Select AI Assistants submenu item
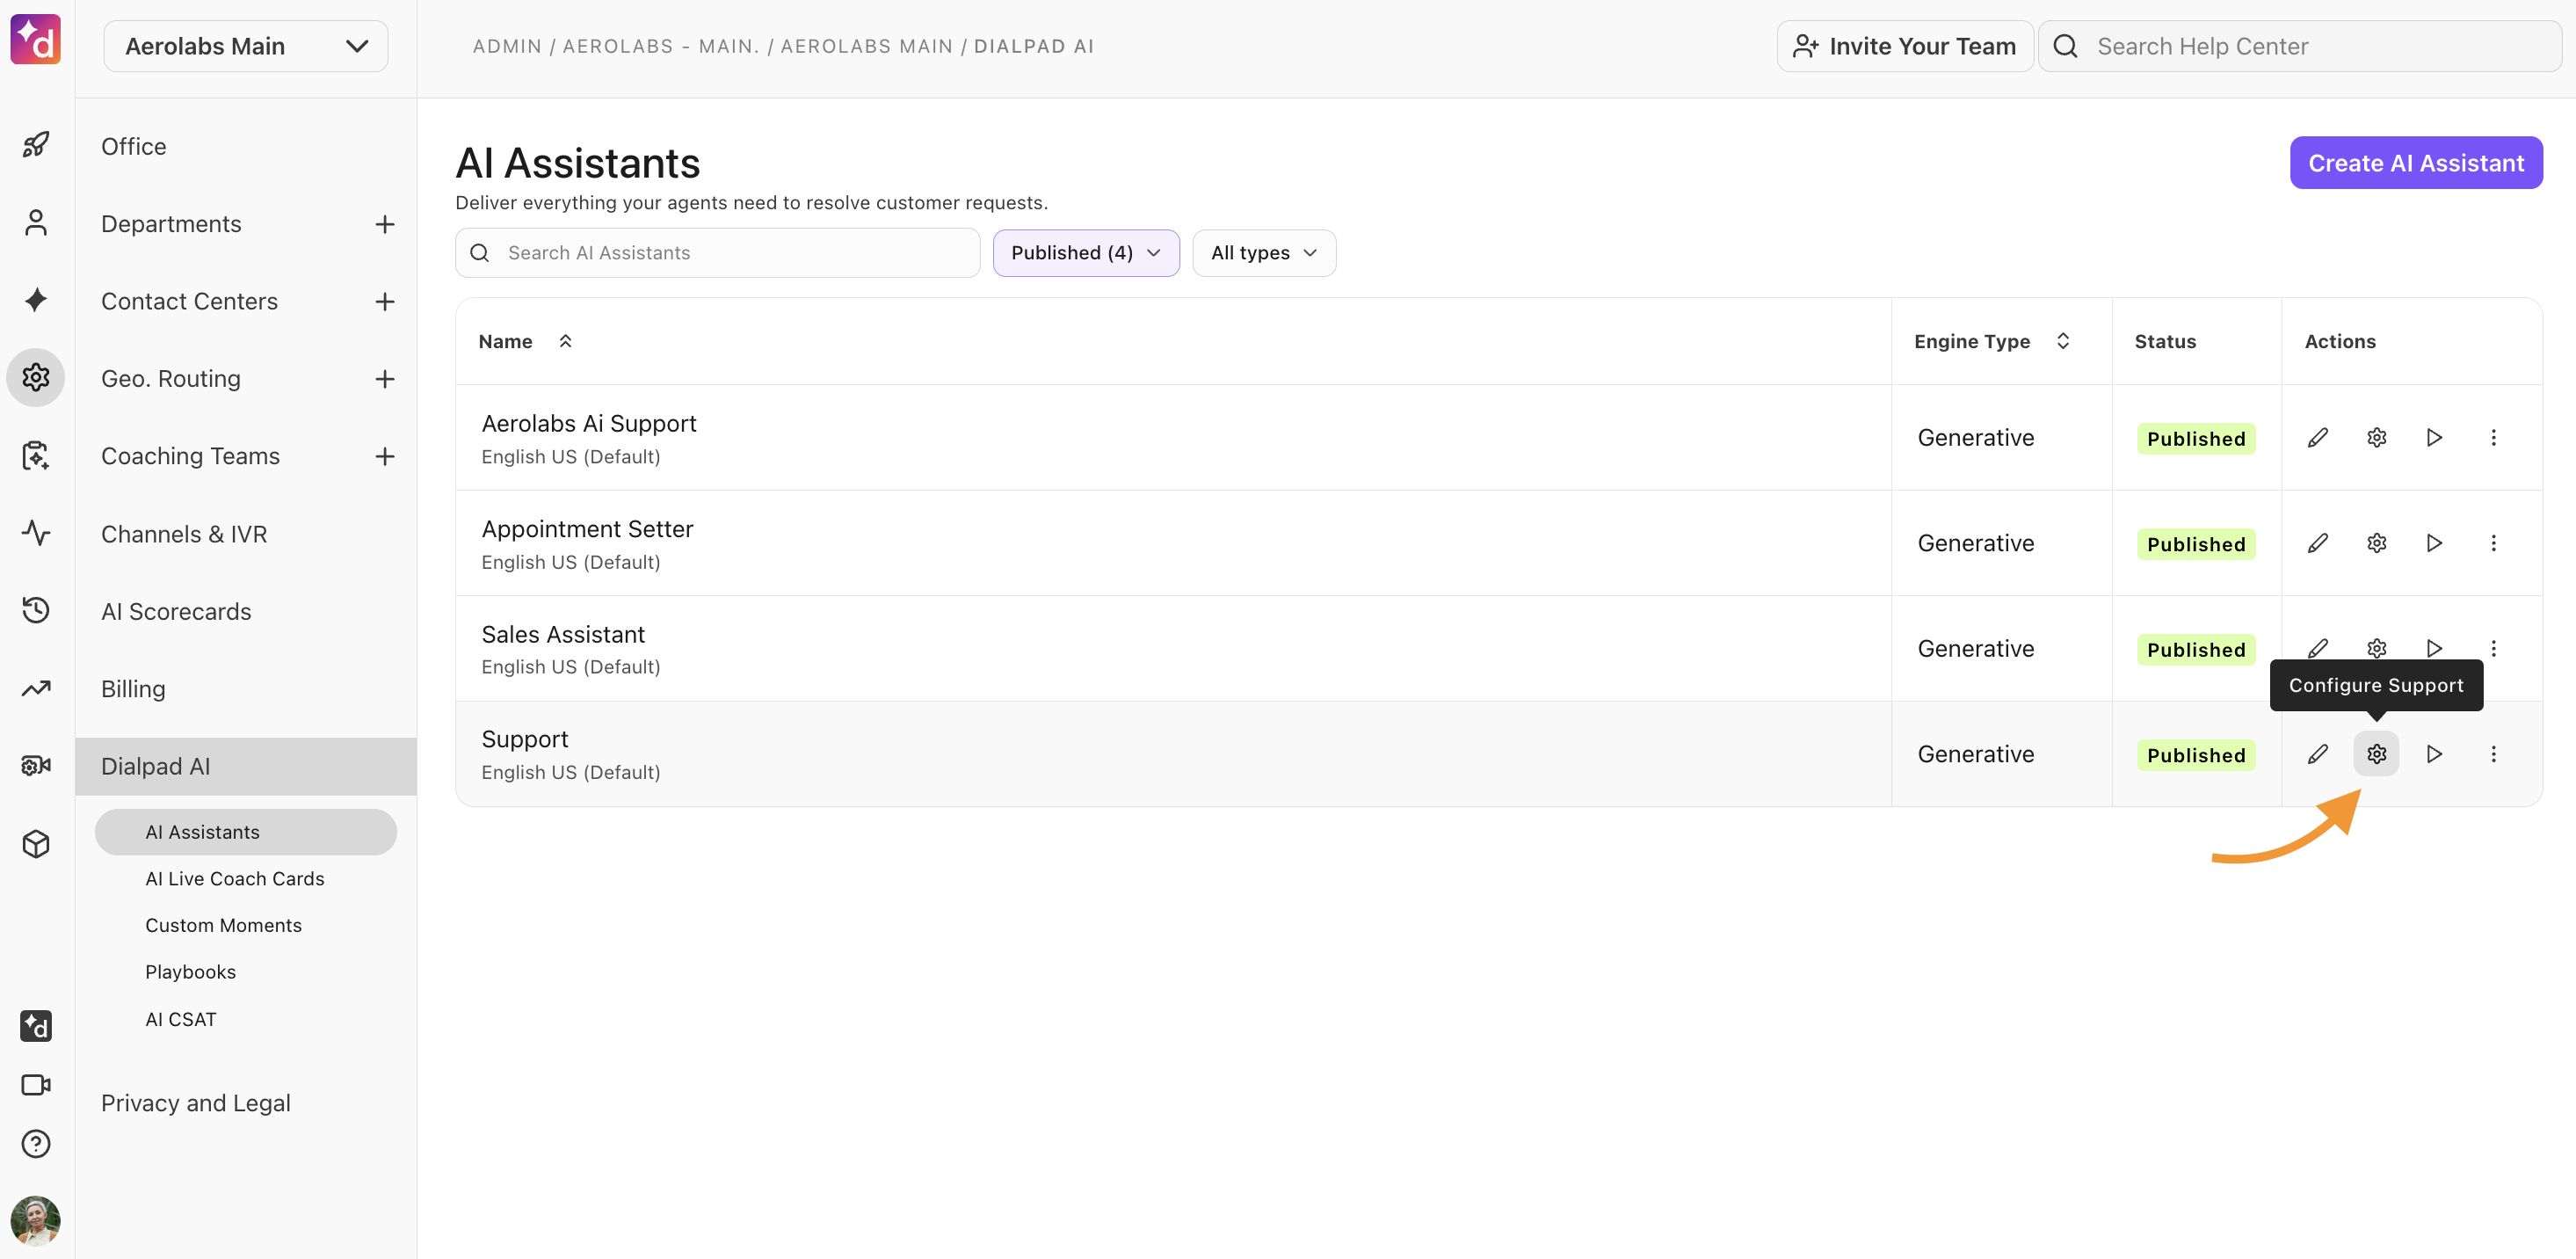This screenshot has height=1259, width=2576. [246, 832]
